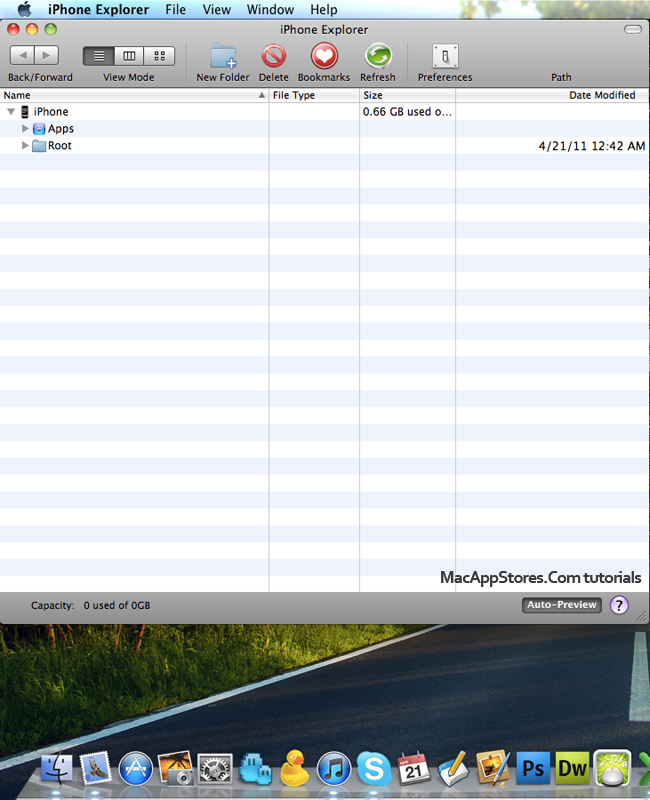Open Preferences from the toolbar
The width and height of the screenshot is (650, 800).
point(445,56)
